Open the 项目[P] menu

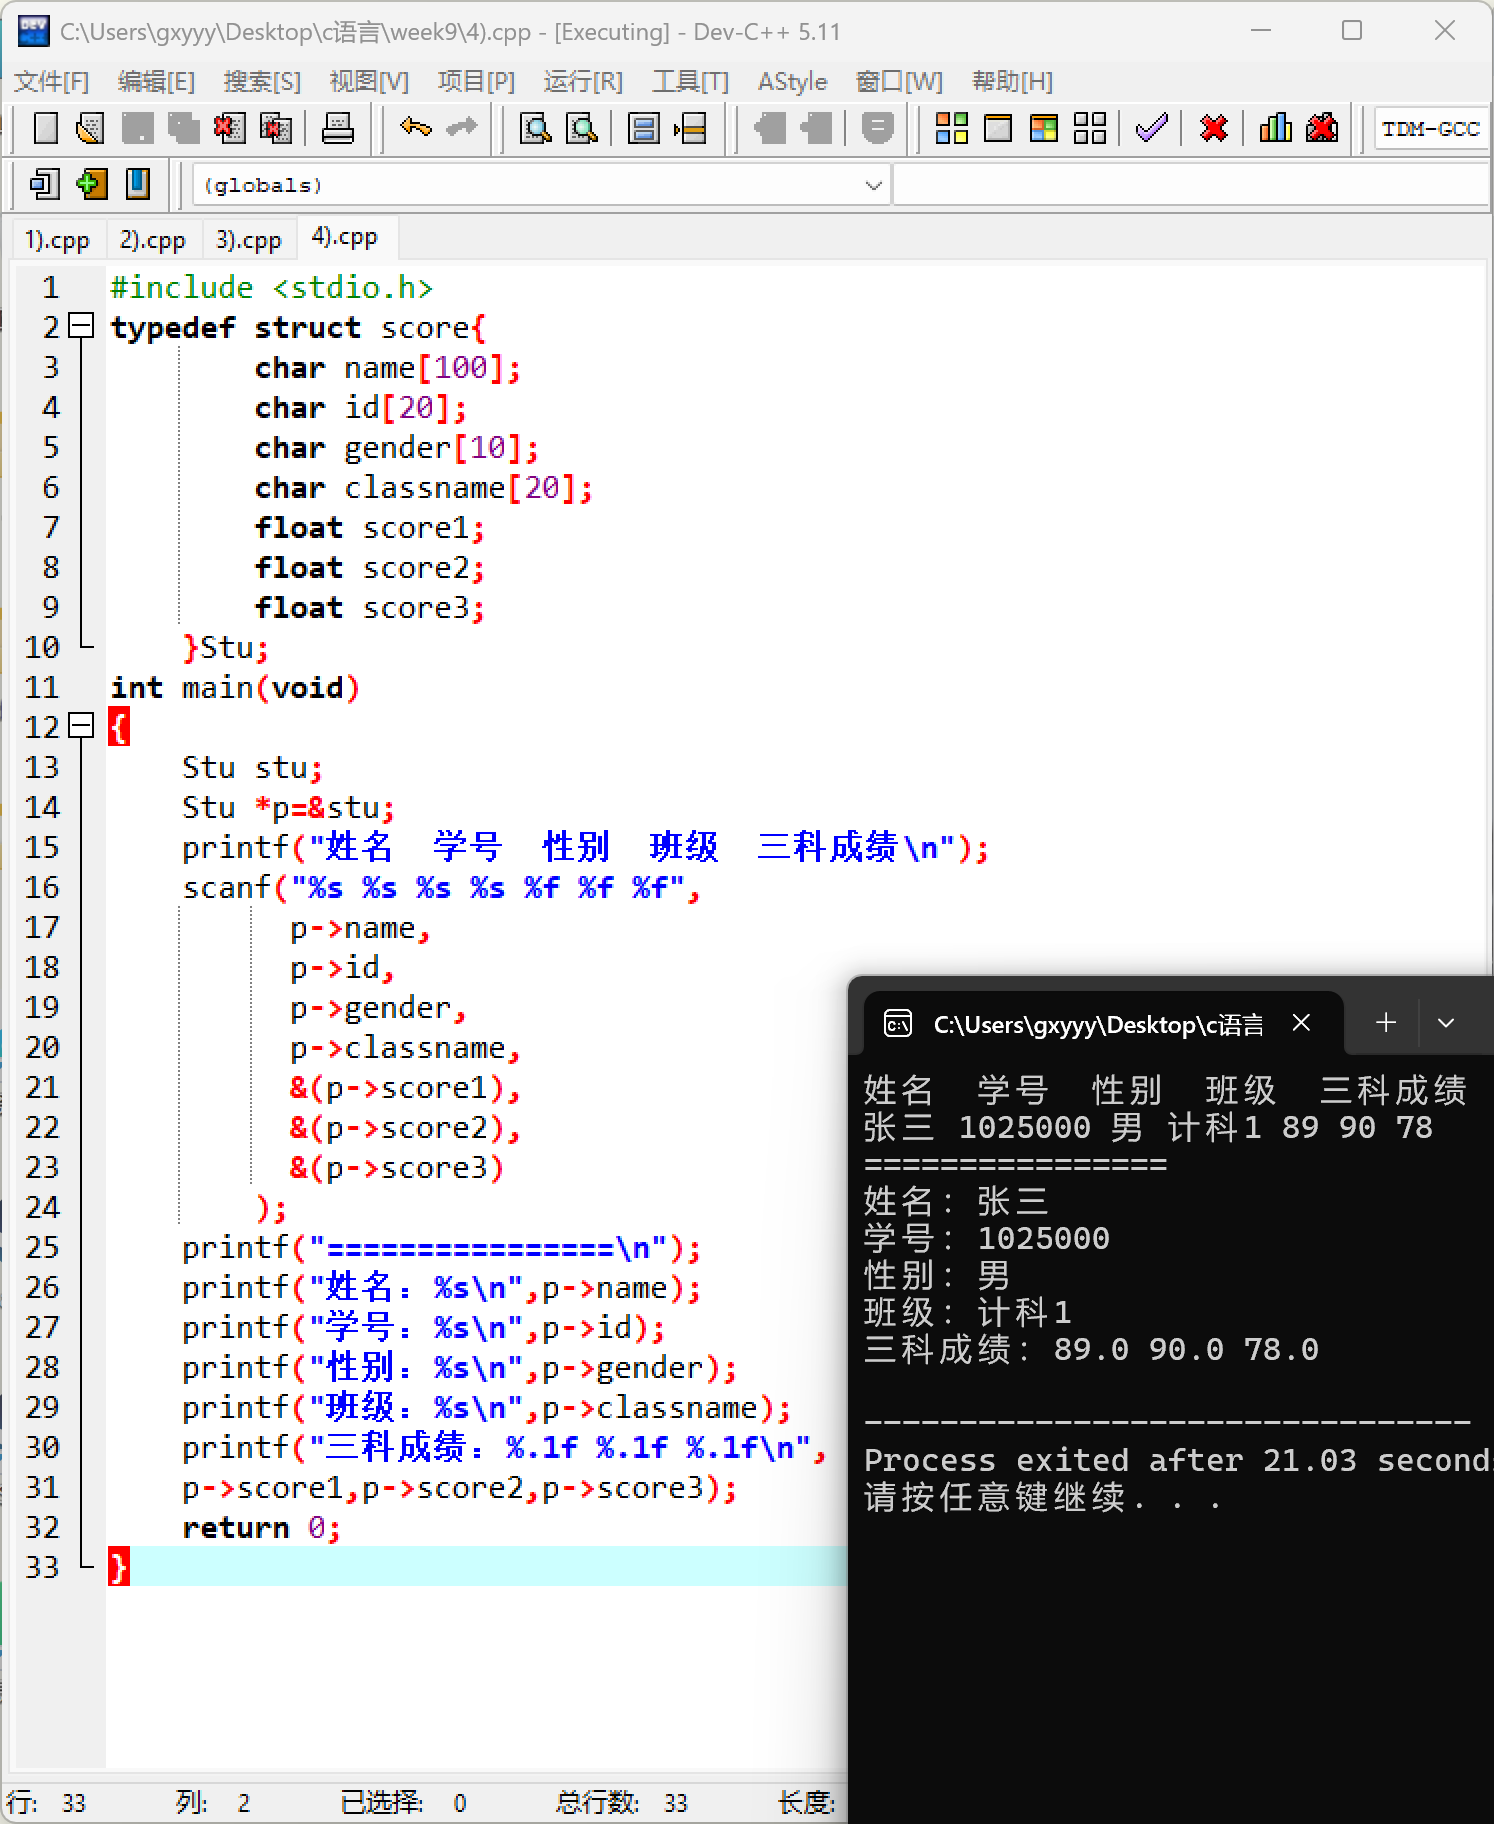[476, 81]
